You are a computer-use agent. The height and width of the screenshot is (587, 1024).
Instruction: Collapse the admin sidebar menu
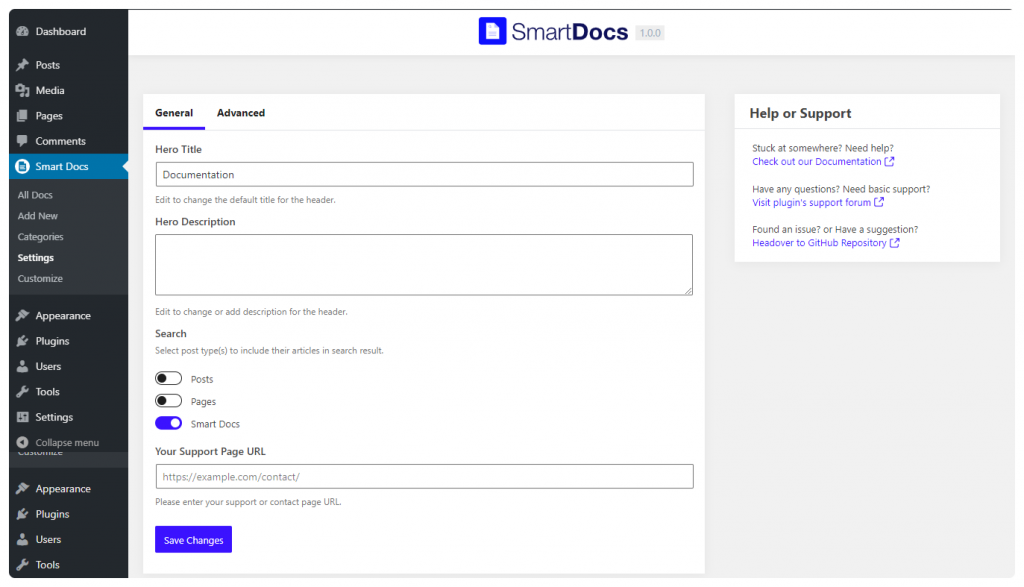point(58,443)
